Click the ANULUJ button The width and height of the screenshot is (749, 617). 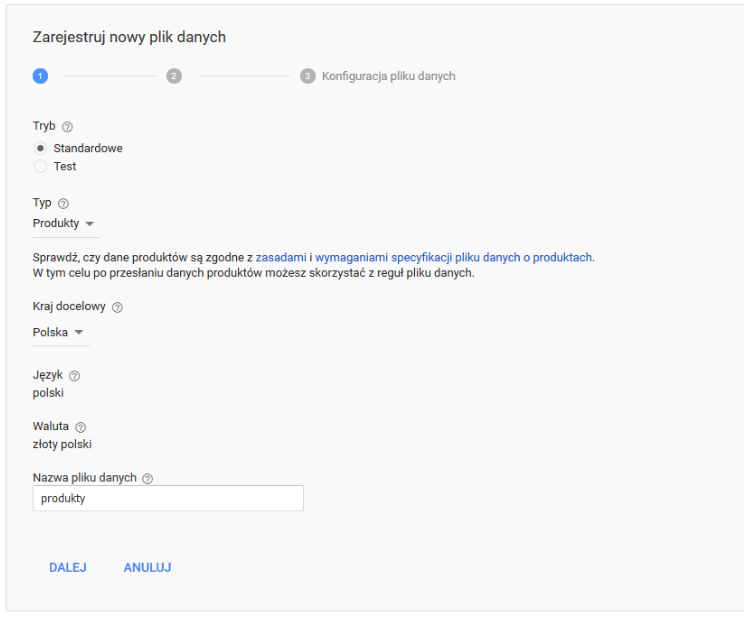(x=147, y=567)
